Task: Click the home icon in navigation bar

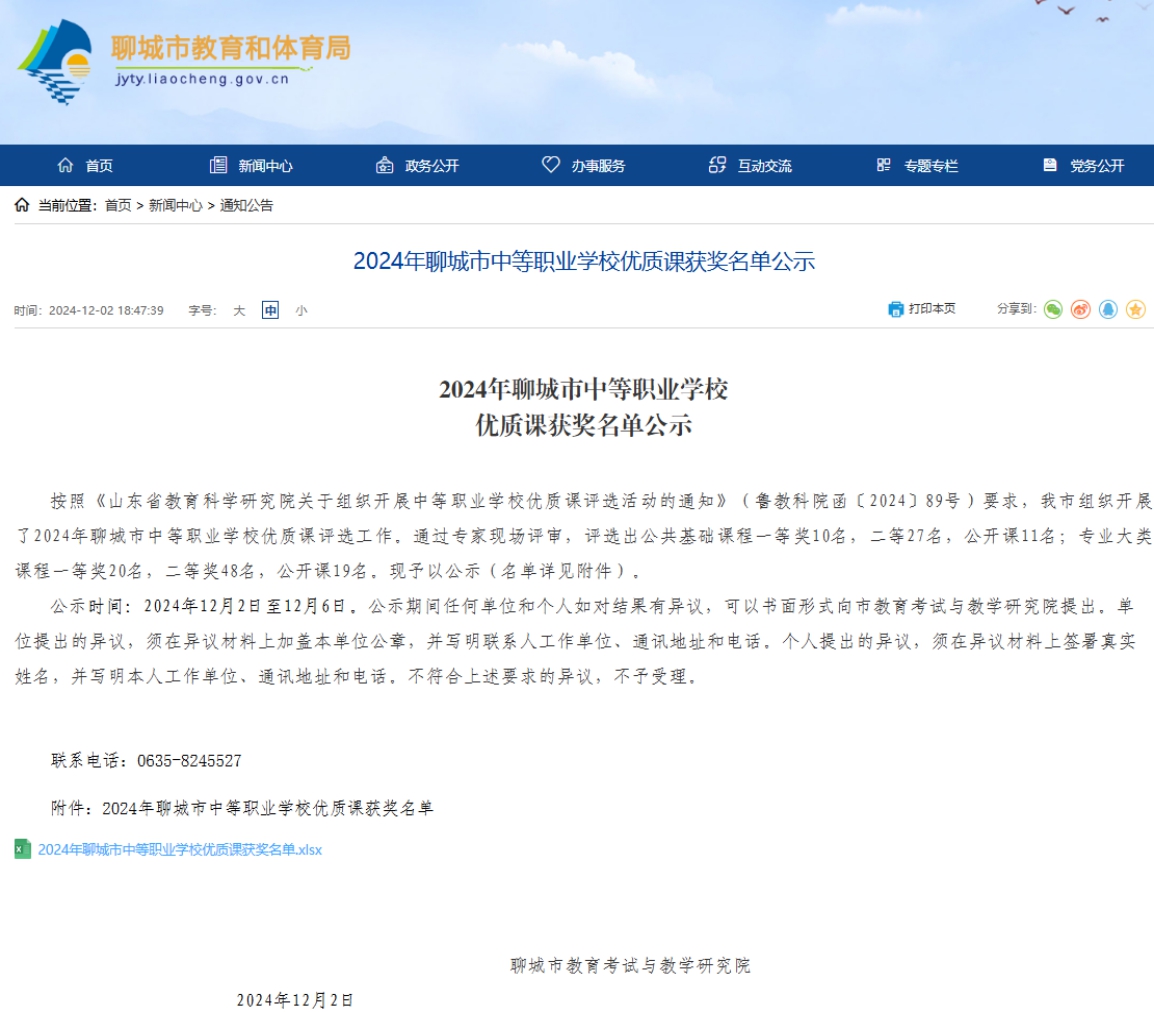Action: point(66,165)
